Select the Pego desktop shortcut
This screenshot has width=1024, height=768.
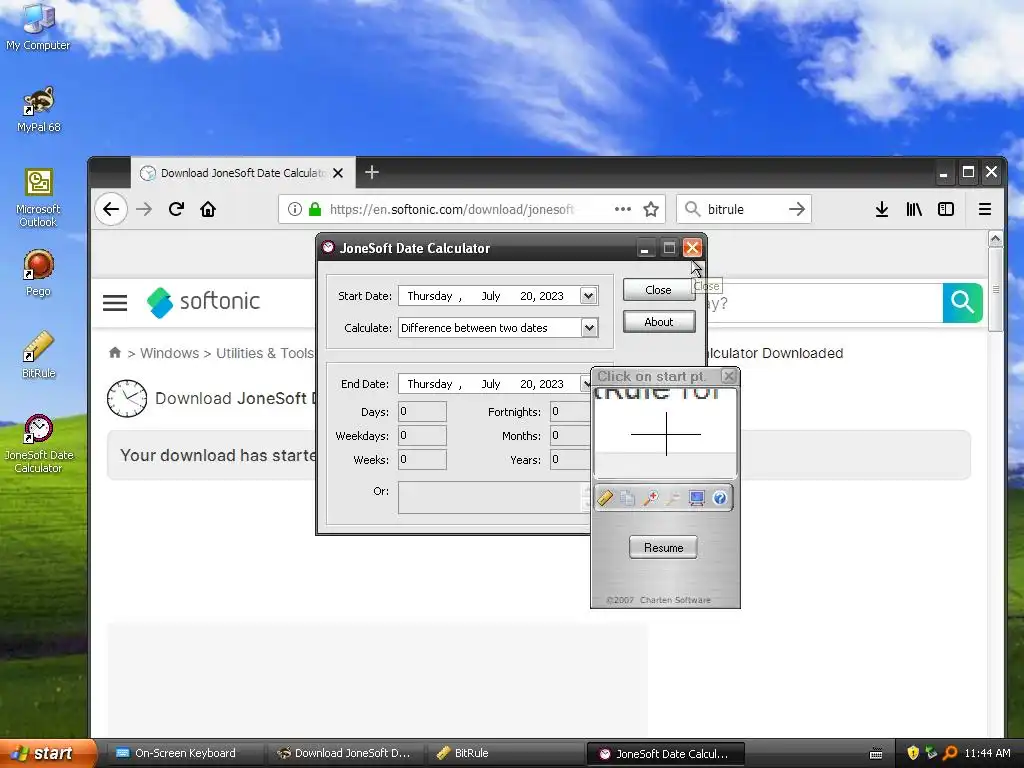pos(38,273)
